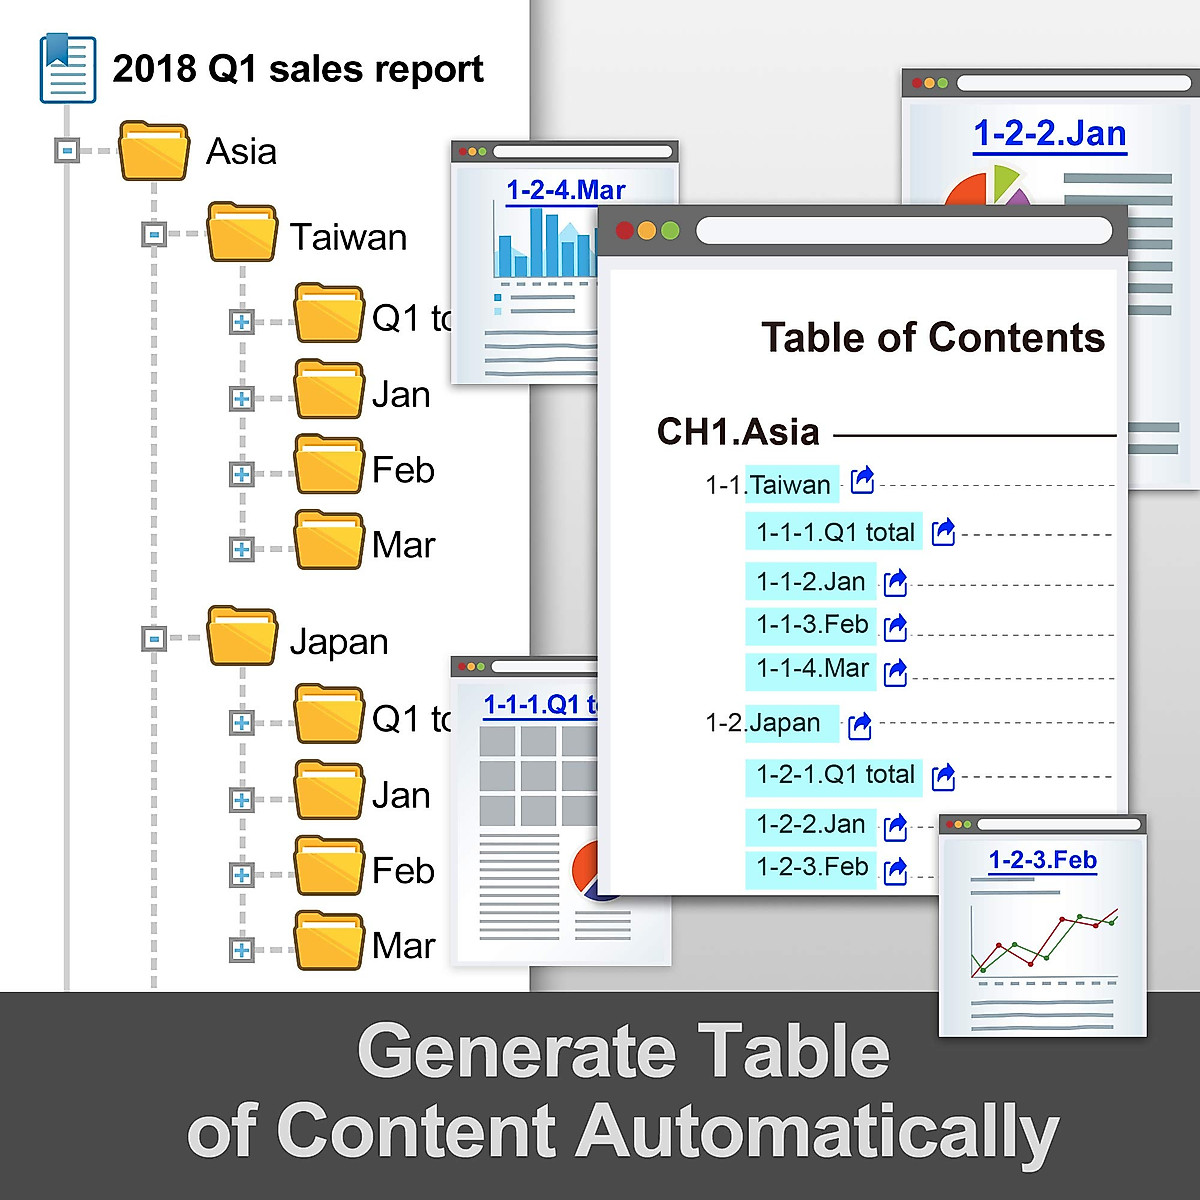The image size is (1200, 1200).
Task: Click the 1-2-3.Feb heading link
Action: pyautogui.click(x=1042, y=860)
